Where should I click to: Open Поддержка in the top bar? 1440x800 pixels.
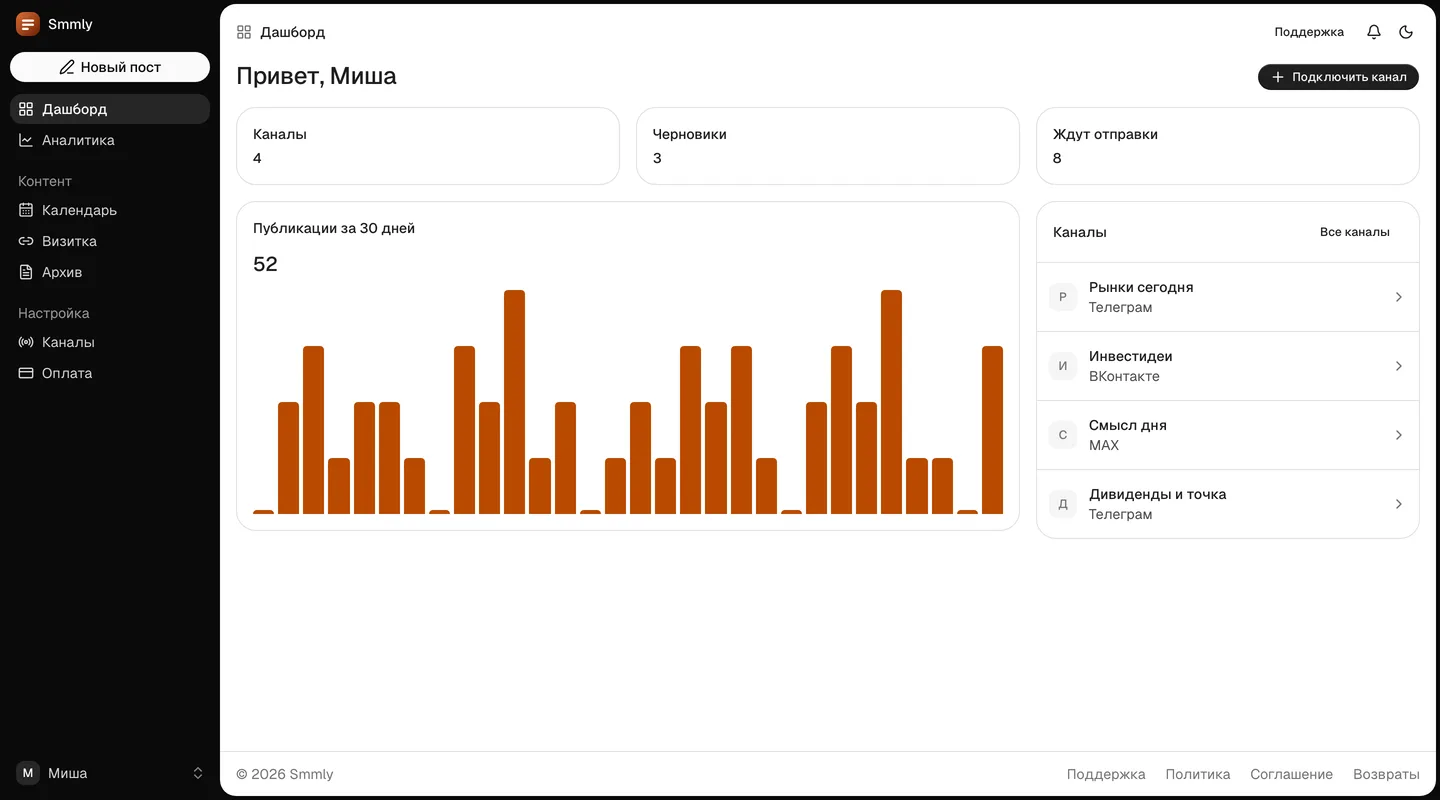pos(1309,32)
